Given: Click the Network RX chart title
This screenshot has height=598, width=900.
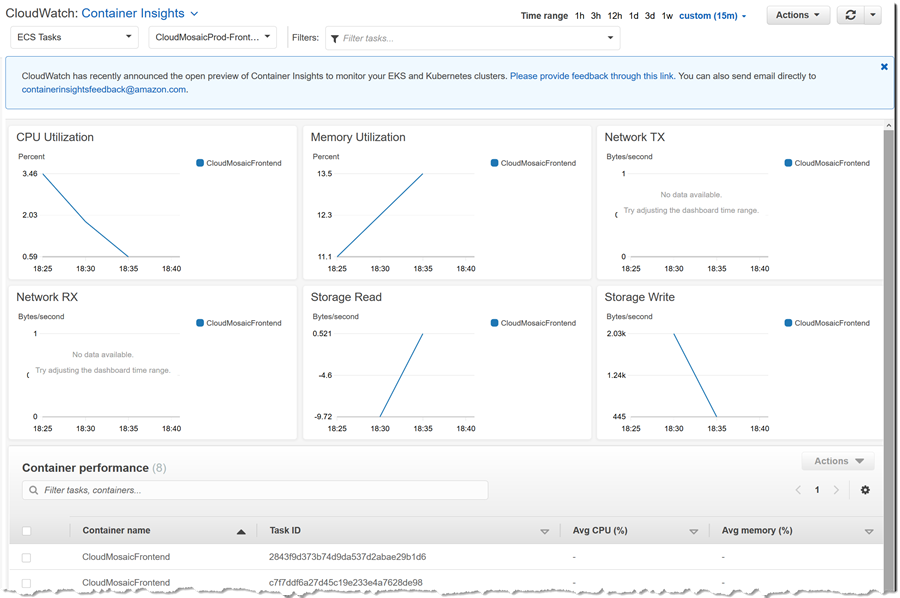Looking at the screenshot, I should tap(46, 297).
